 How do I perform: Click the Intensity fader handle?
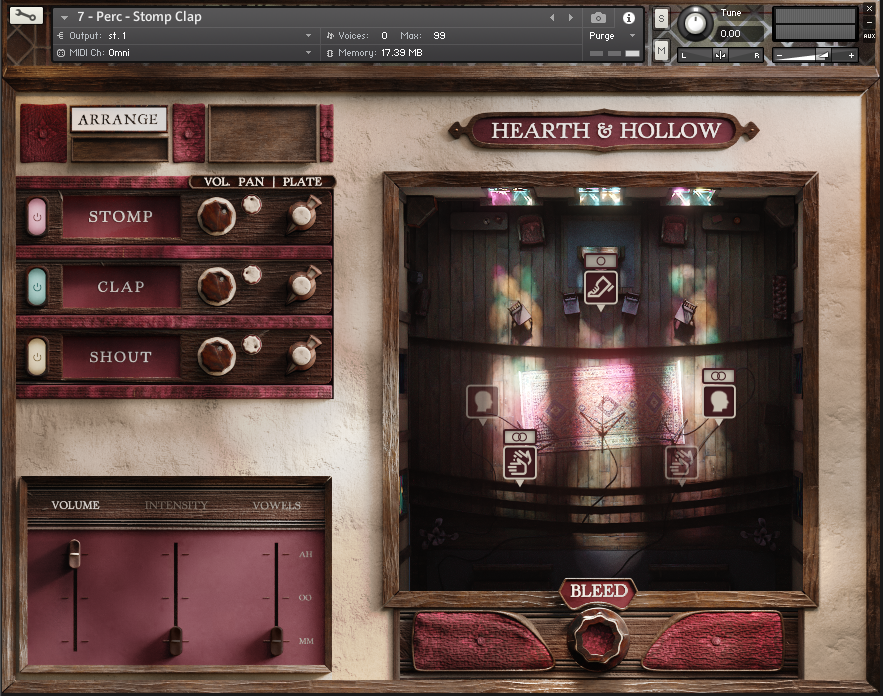click(176, 640)
